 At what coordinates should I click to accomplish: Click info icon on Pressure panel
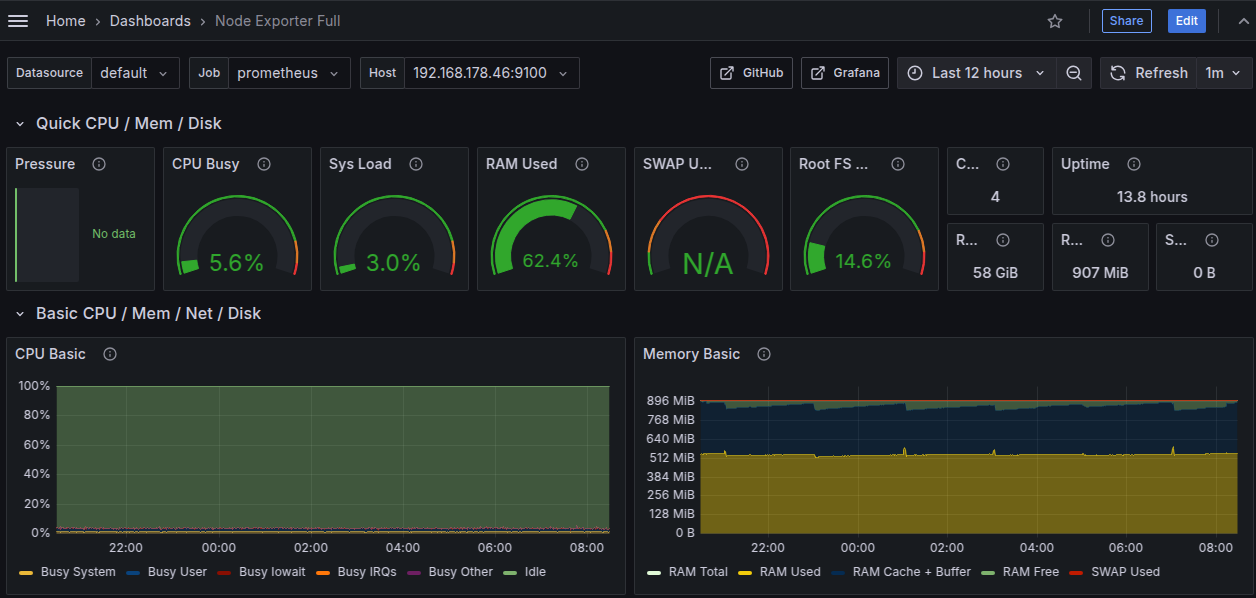click(98, 164)
